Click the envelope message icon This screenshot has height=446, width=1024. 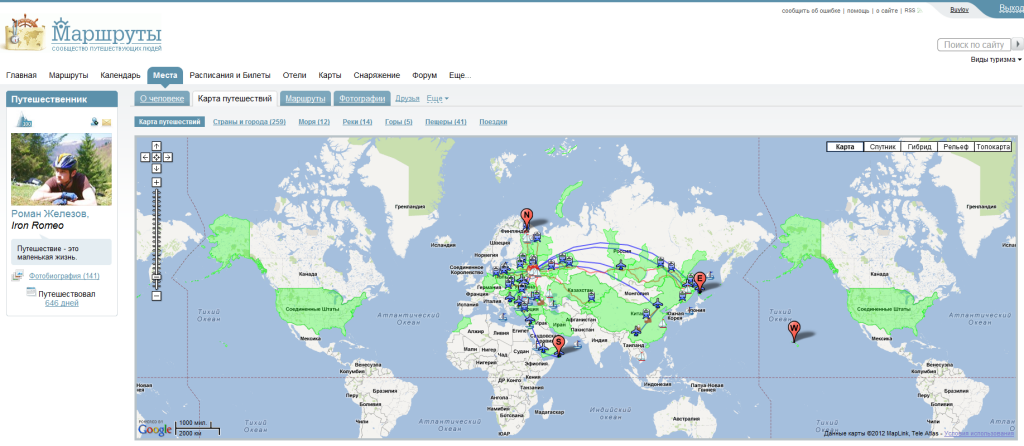click(106, 122)
